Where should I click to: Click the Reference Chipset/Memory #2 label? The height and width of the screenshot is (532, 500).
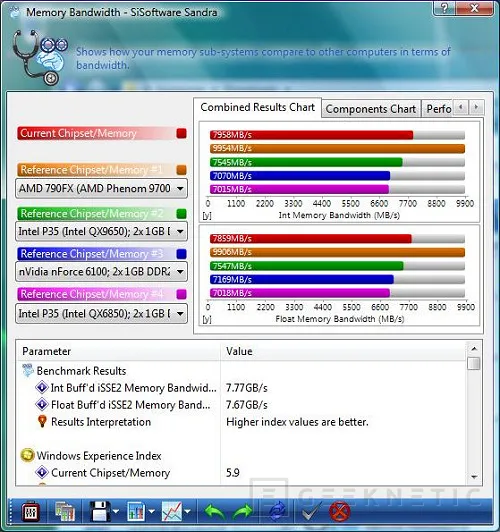coord(92,213)
